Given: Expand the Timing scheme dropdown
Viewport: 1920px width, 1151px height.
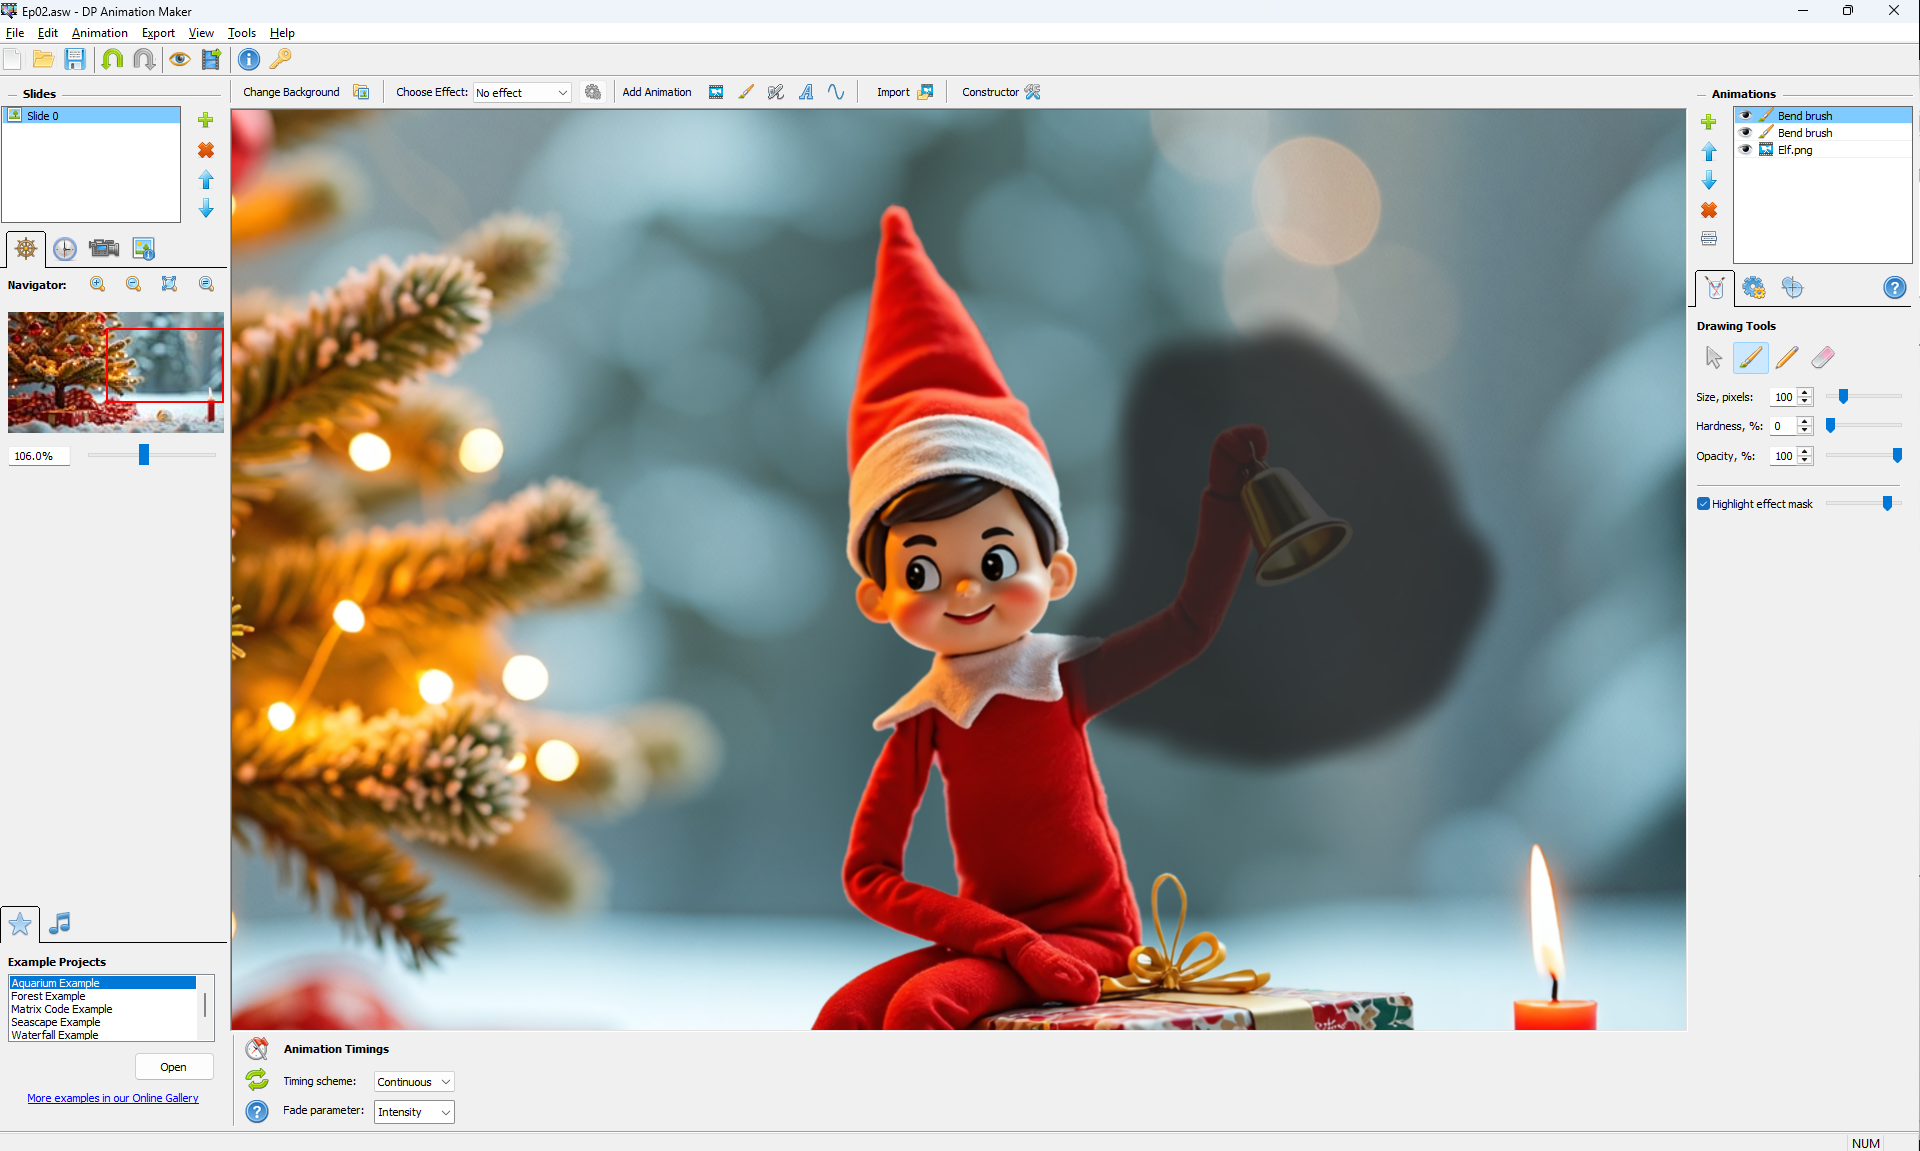Looking at the screenshot, I should [414, 1082].
